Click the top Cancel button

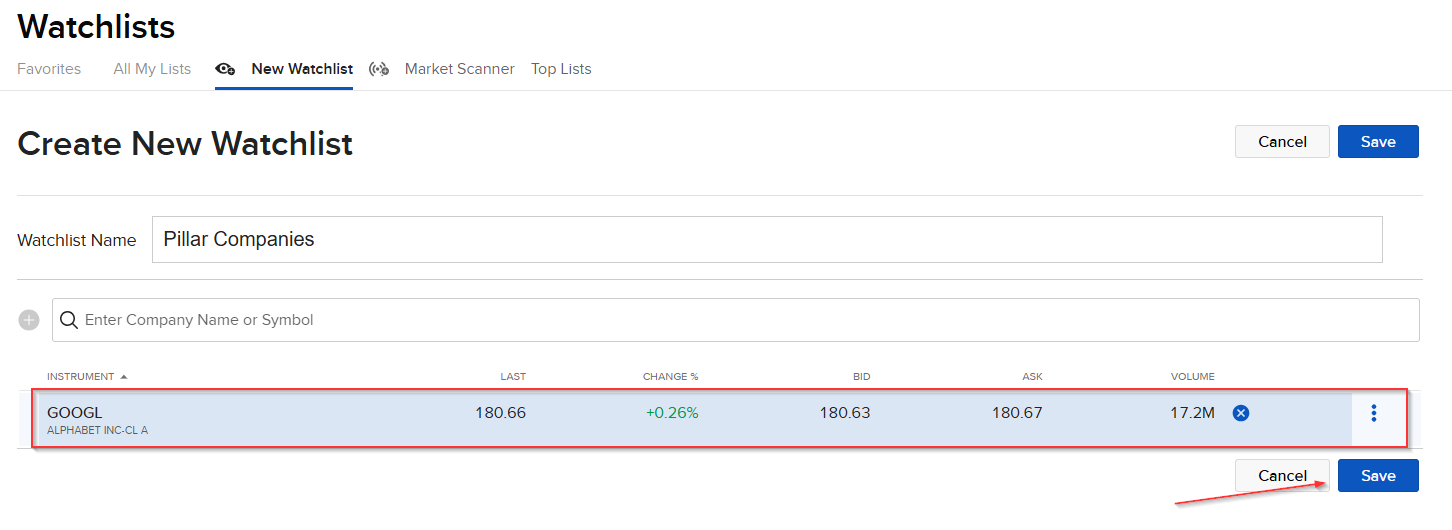1282,142
